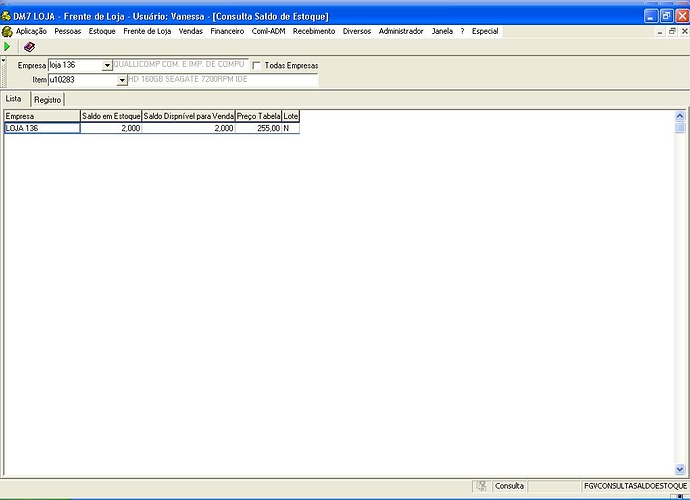This screenshot has height=500, width=690.
Task: Close the inner Consulta Saldo de Estoque window
Action: (x=684, y=31)
